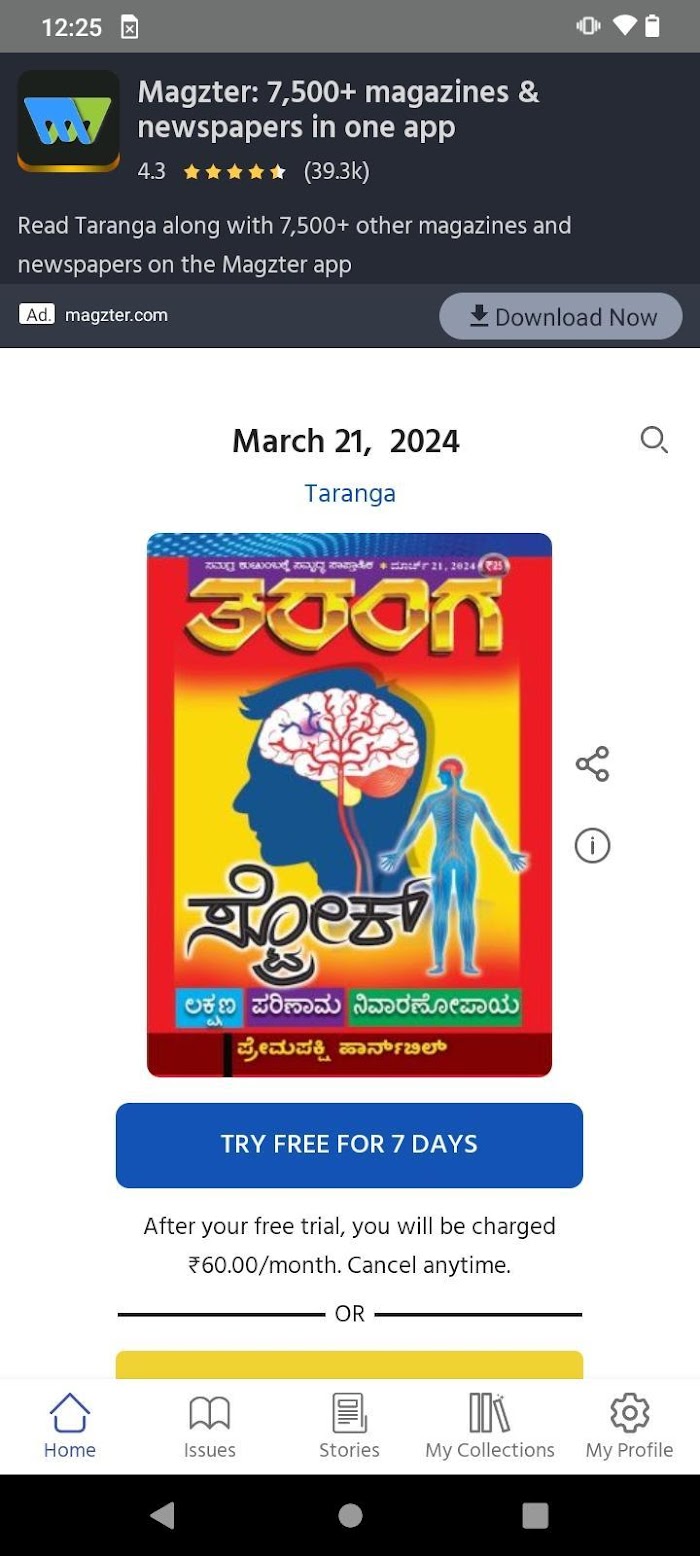Open the issue info icon

coord(592,846)
